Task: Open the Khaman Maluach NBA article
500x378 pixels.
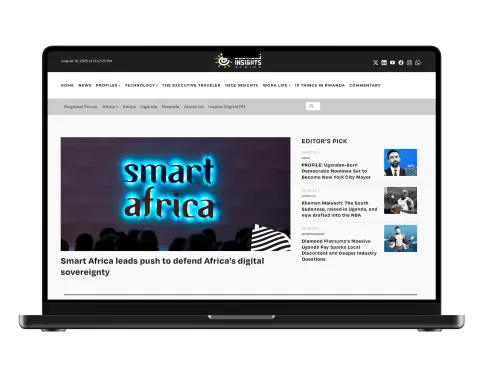Action: (339, 209)
